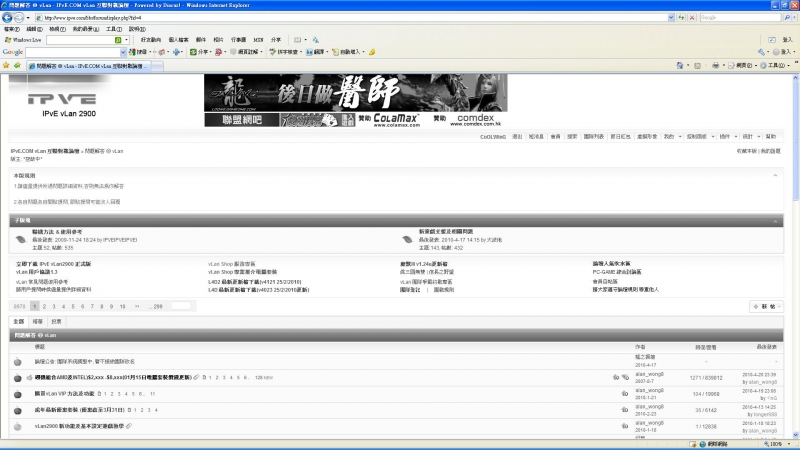Select the 投票 thread filter tab
Image resolution: width=800 pixels, height=450 pixels.
pyautogui.click(x=56, y=322)
